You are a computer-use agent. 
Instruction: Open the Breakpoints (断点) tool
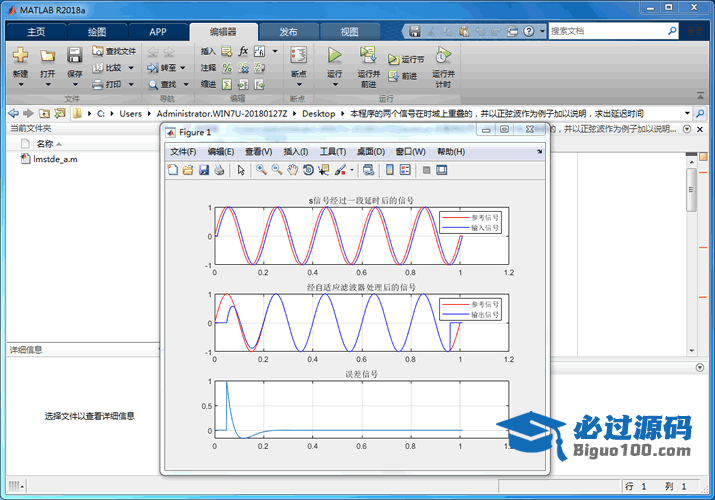point(299,56)
